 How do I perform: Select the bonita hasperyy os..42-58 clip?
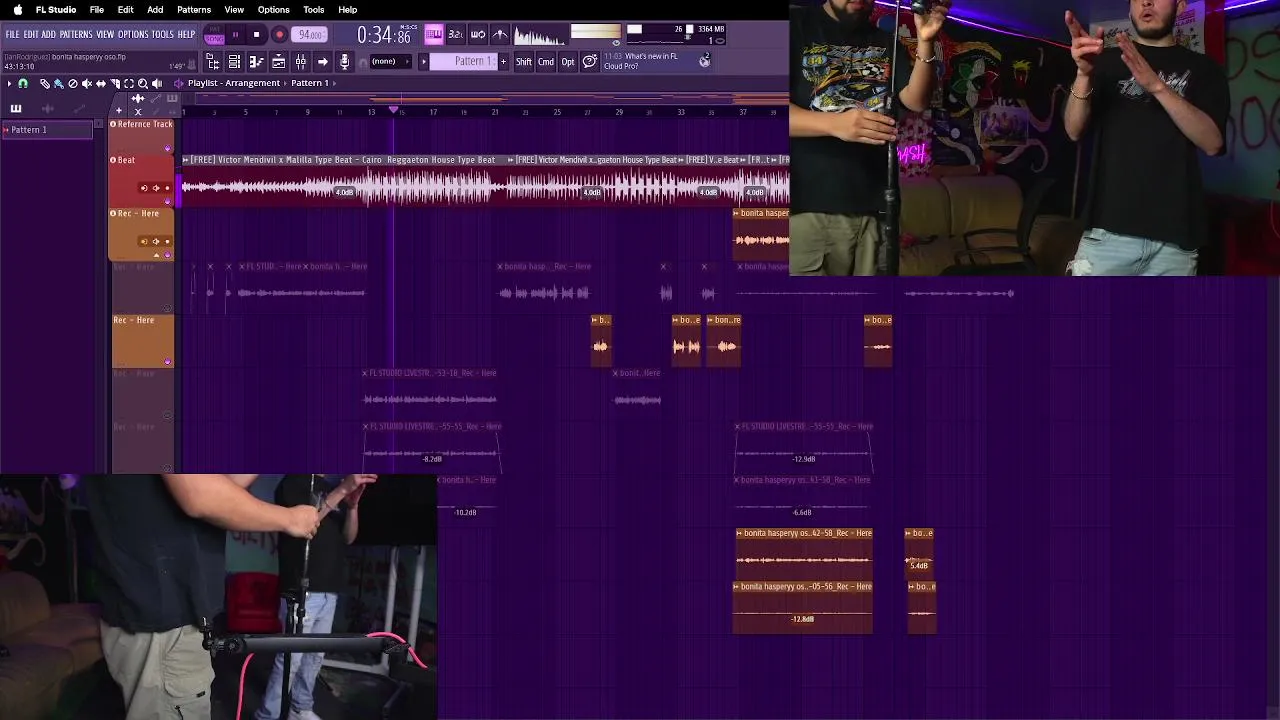point(804,553)
